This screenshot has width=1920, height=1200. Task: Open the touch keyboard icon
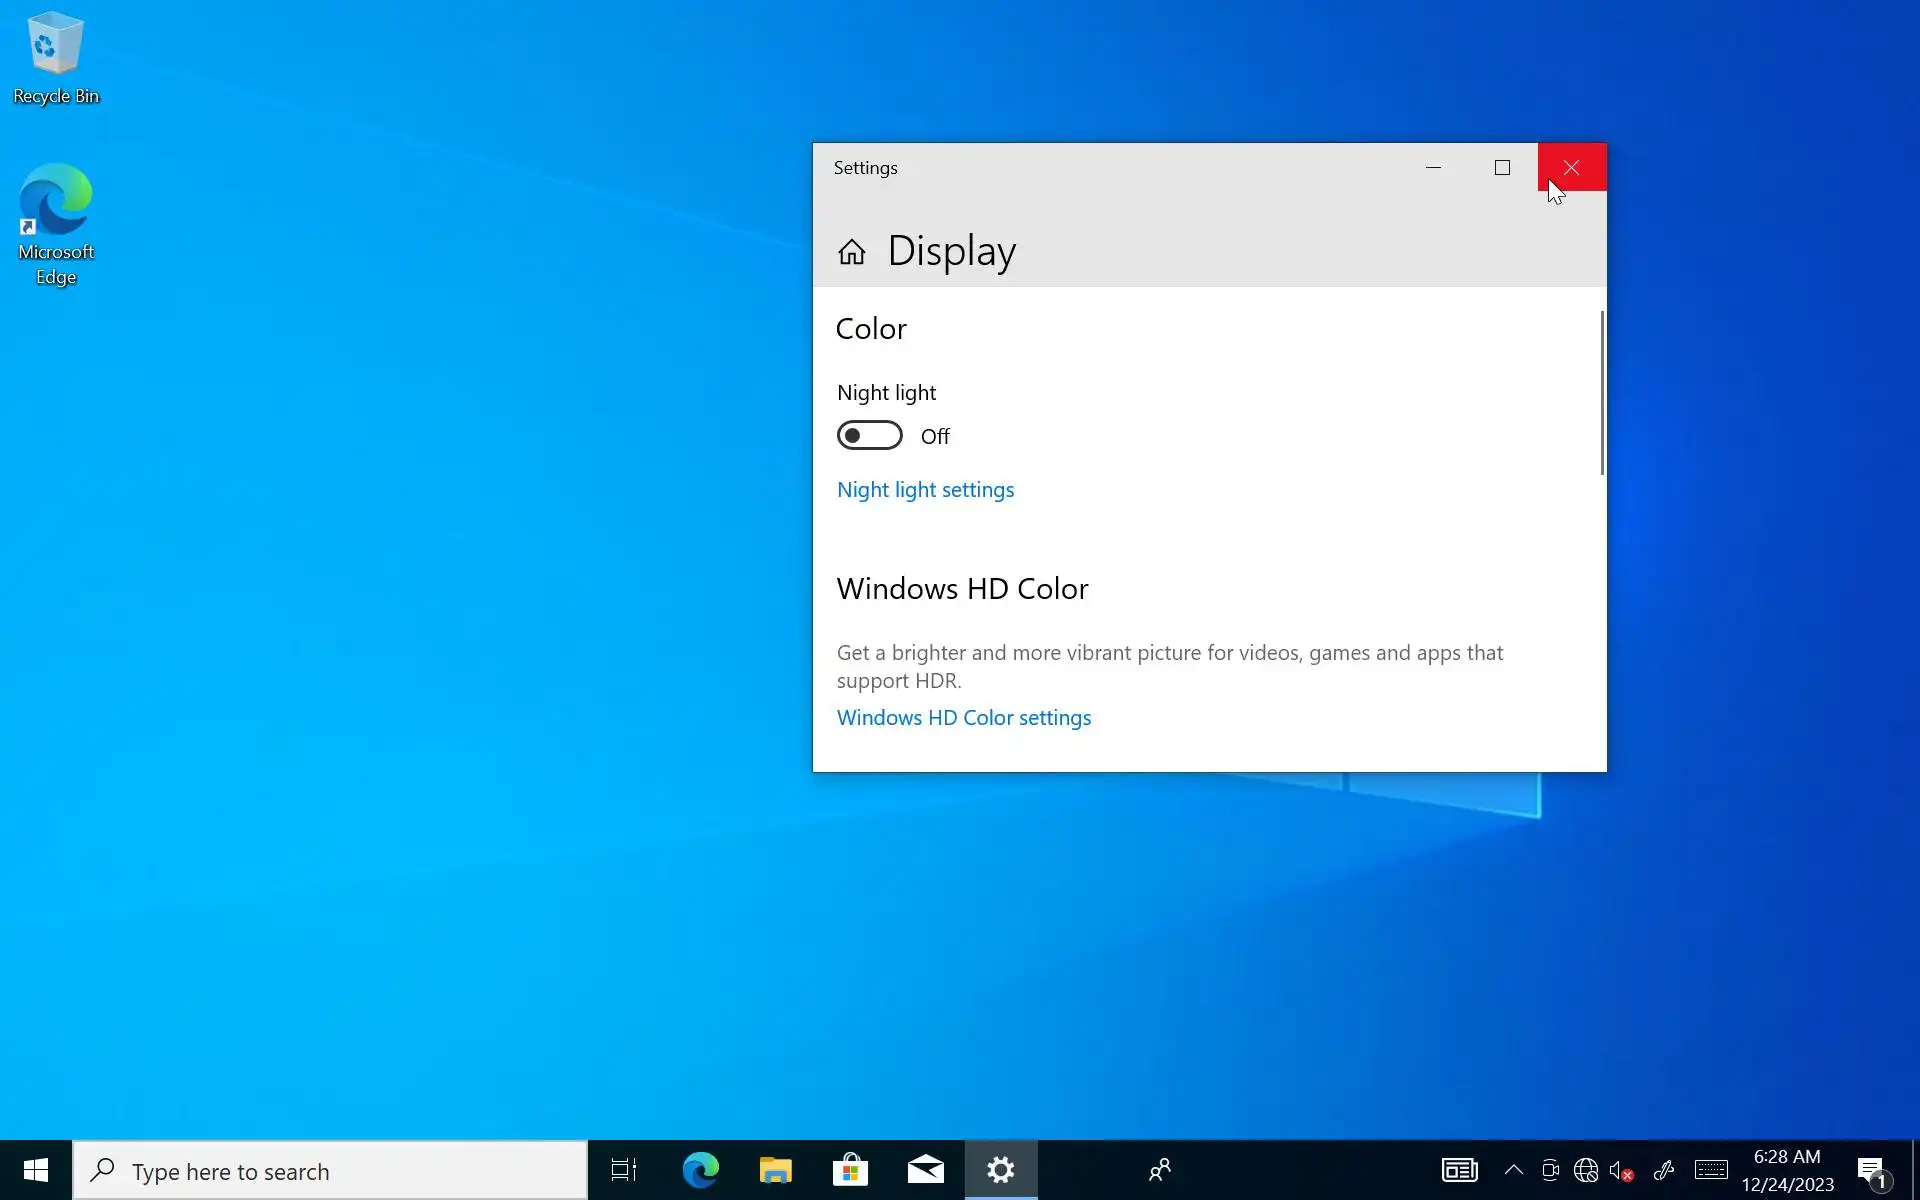[x=1710, y=1170]
